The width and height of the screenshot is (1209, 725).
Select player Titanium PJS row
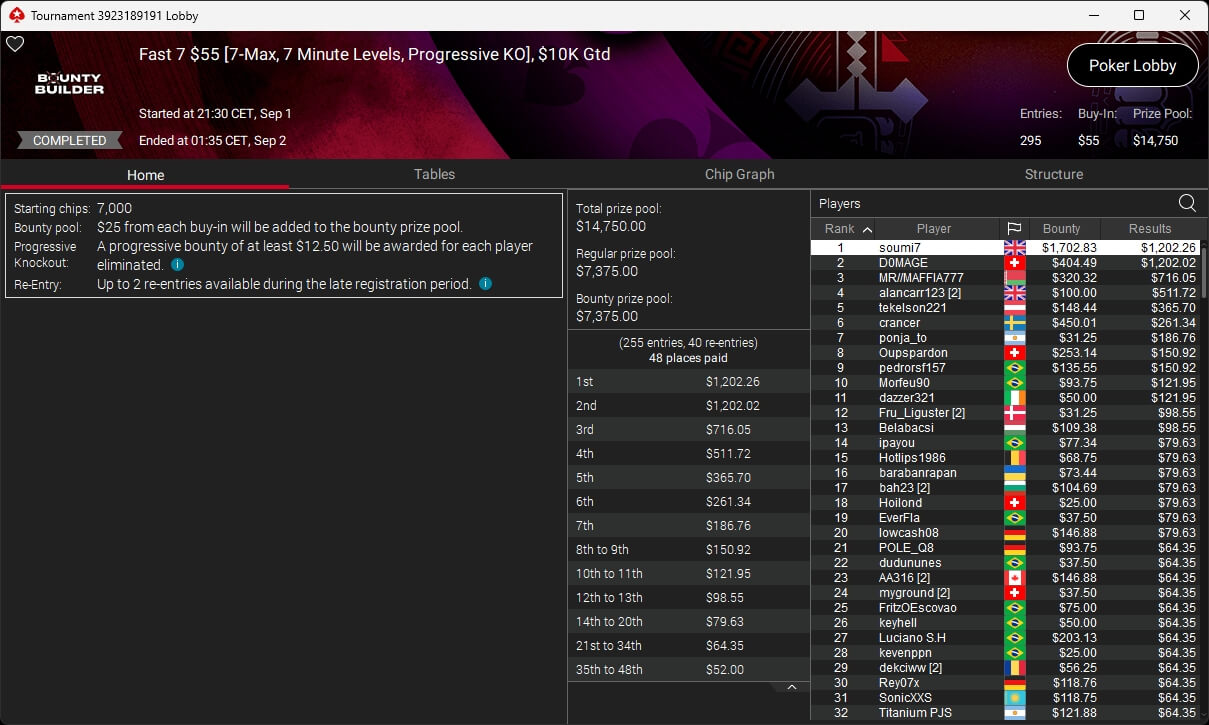[x=1004, y=713]
